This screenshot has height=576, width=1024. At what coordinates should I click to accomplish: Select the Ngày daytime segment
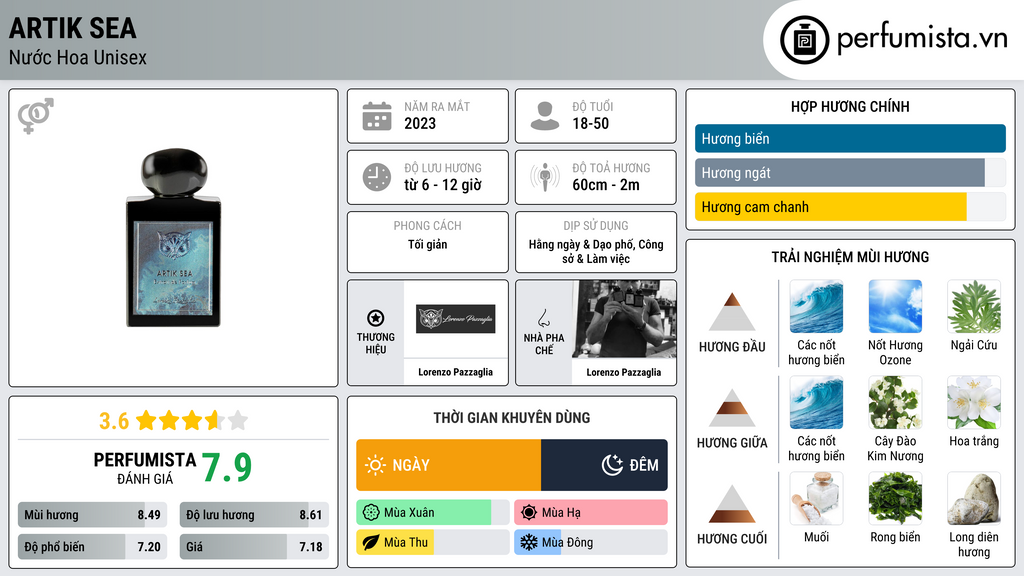click(x=449, y=465)
